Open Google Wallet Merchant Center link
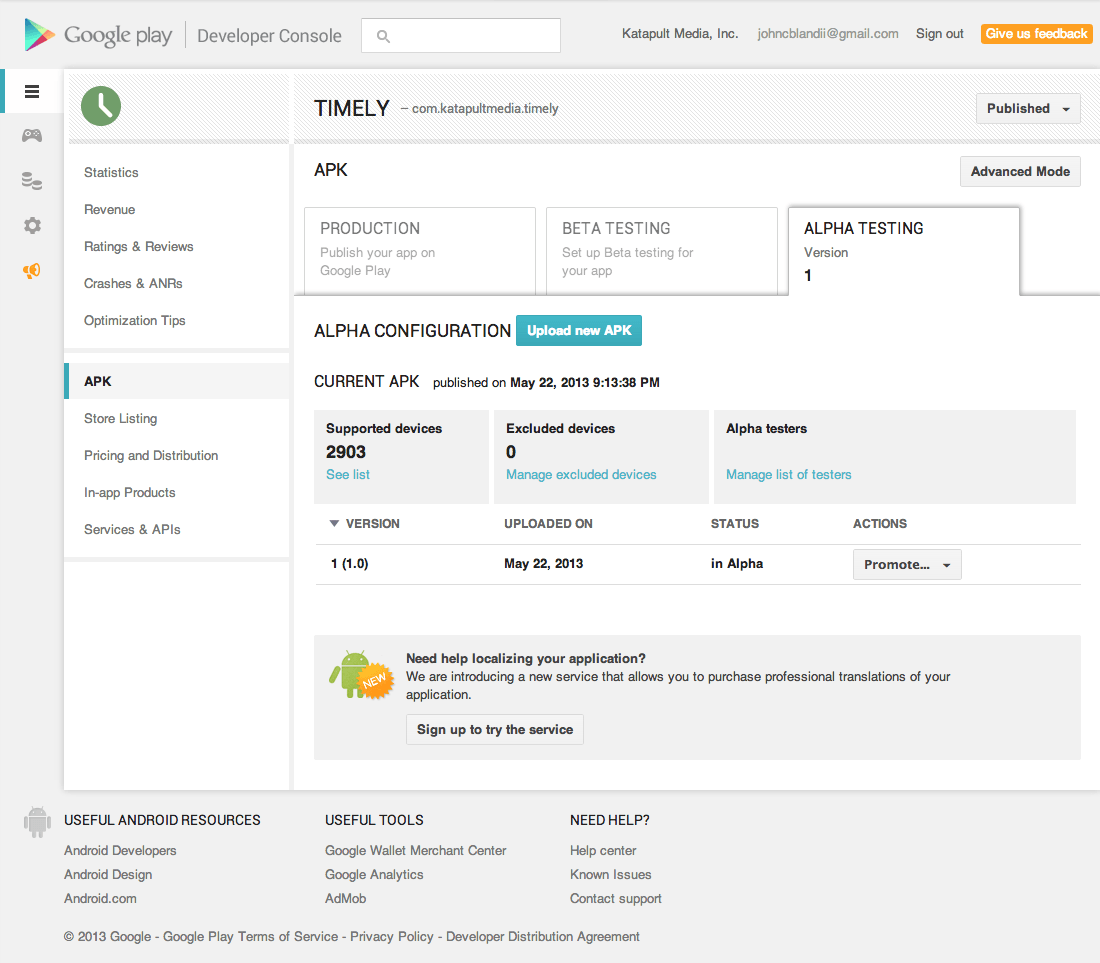This screenshot has width=1100, height=963. [x=415, y=851]
